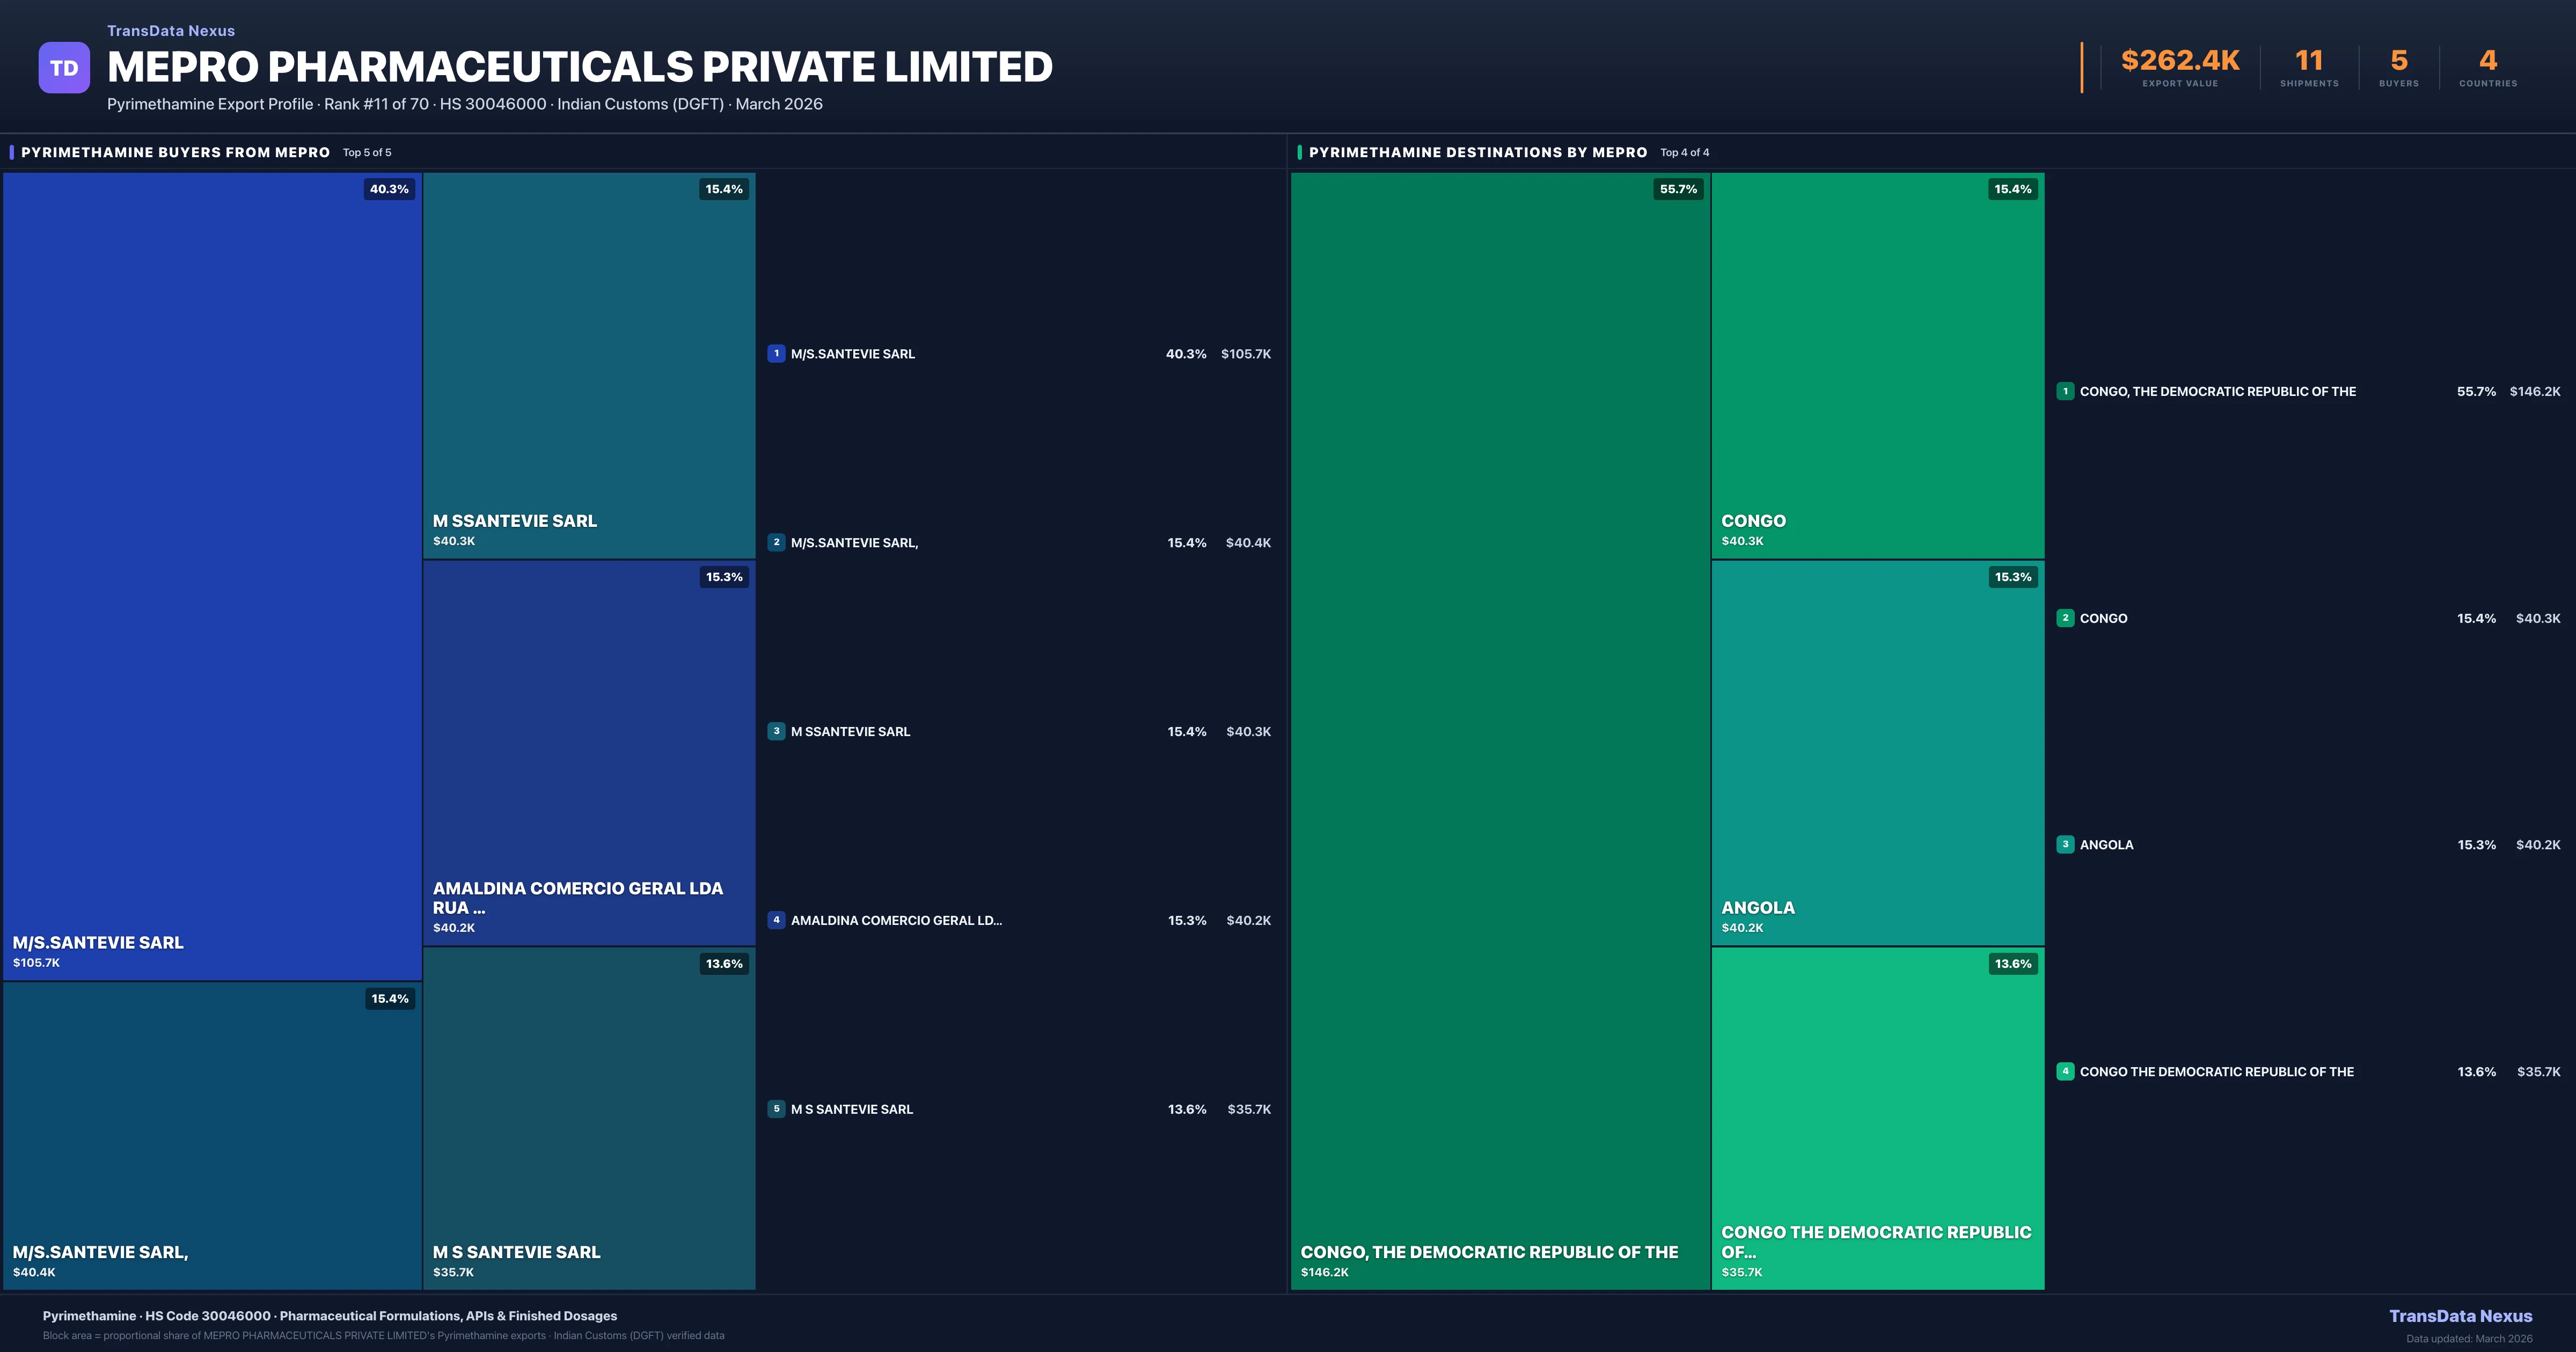
Task: Click rank badge 5 beside M S SANTEVIE SARL
Action: pyautogui.click(x=776, y=1109)
